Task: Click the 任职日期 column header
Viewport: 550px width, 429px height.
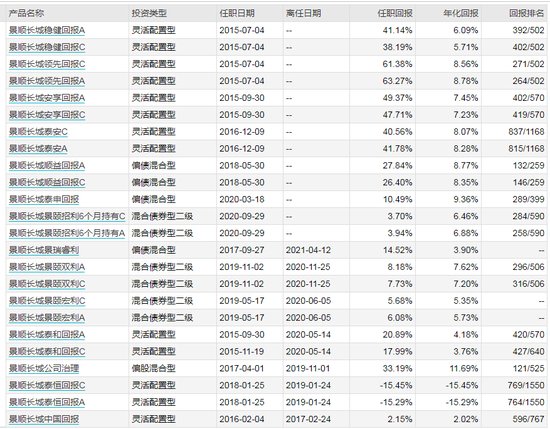Action: point(237,13)
